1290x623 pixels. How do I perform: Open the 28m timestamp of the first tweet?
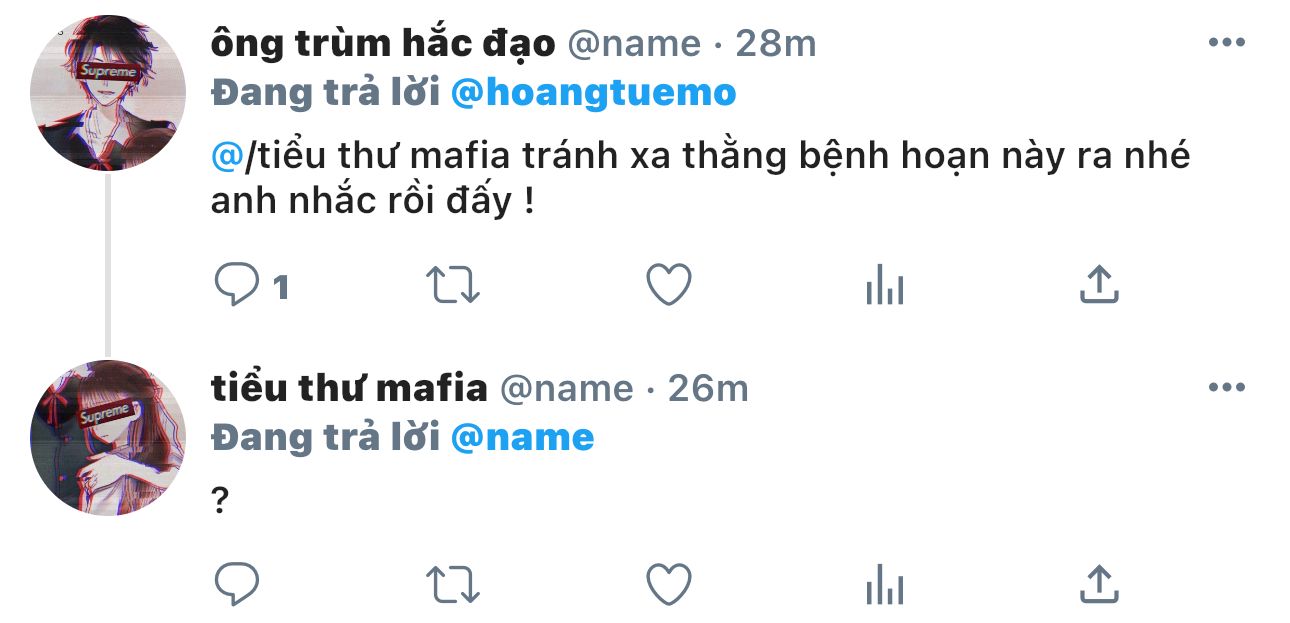[x=776, y=43]
